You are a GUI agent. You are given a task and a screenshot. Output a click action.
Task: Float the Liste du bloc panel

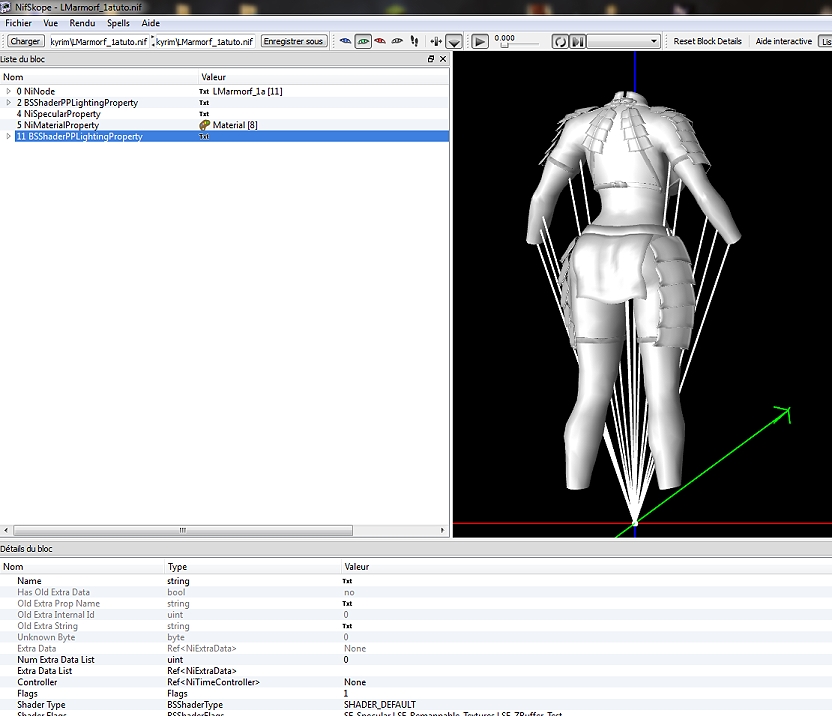[431, 59]
